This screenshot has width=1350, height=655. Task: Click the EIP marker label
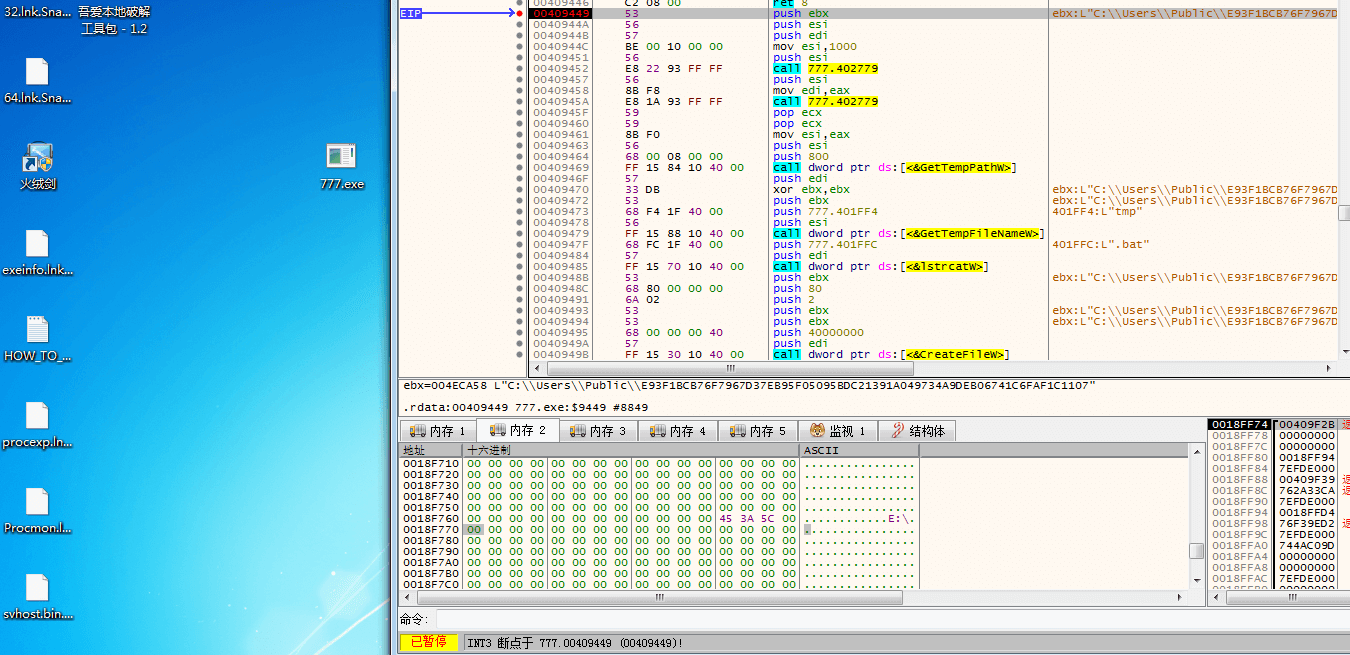click(410, 14)
